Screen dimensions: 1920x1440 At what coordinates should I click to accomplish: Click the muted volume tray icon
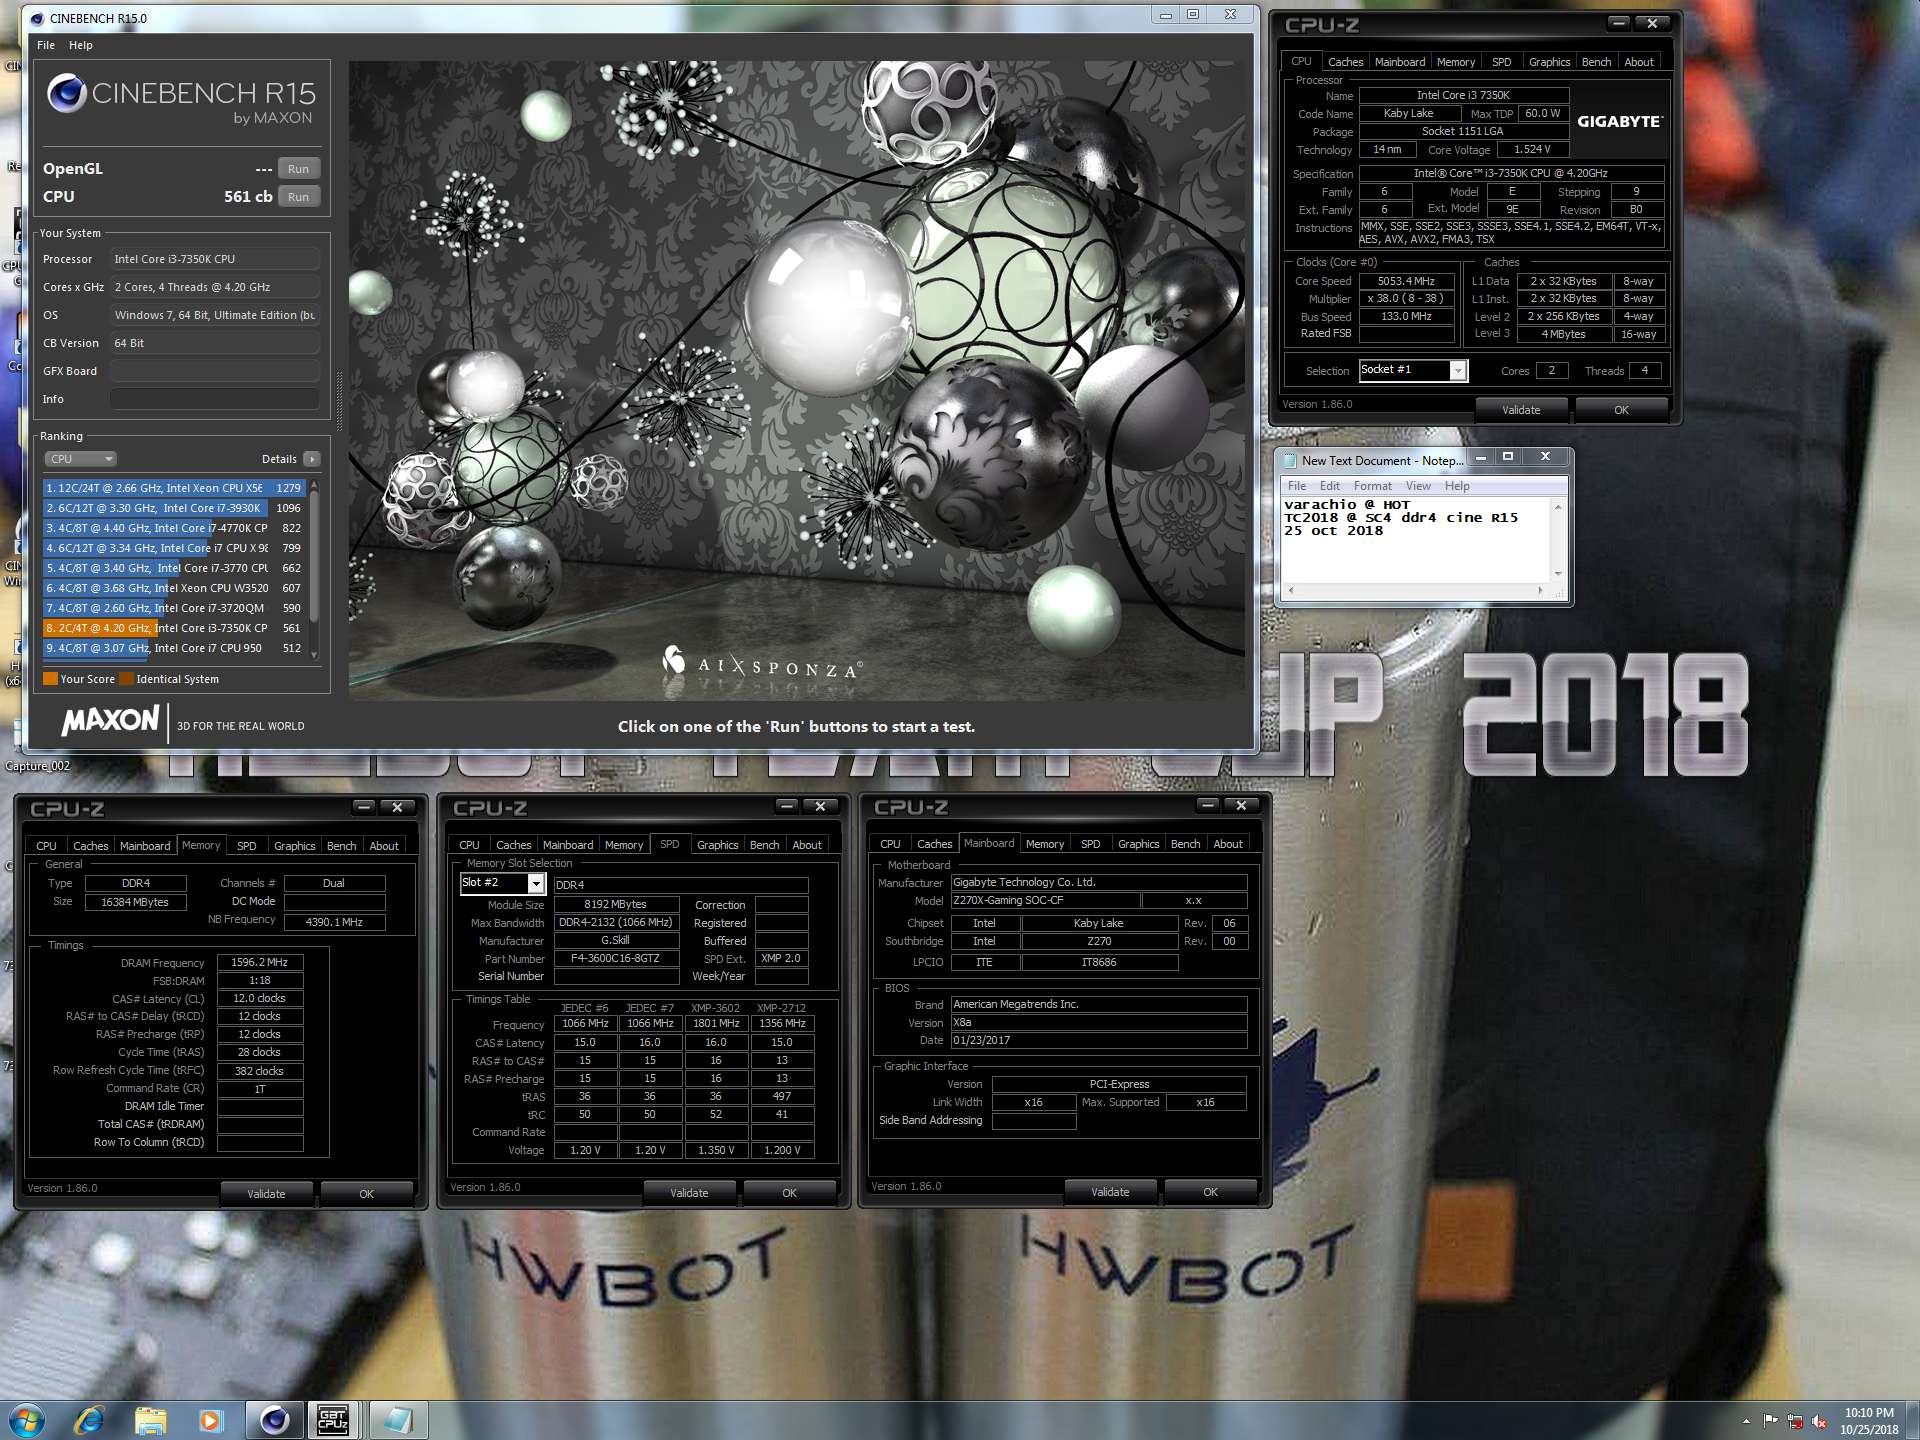coord(1819,1420)
